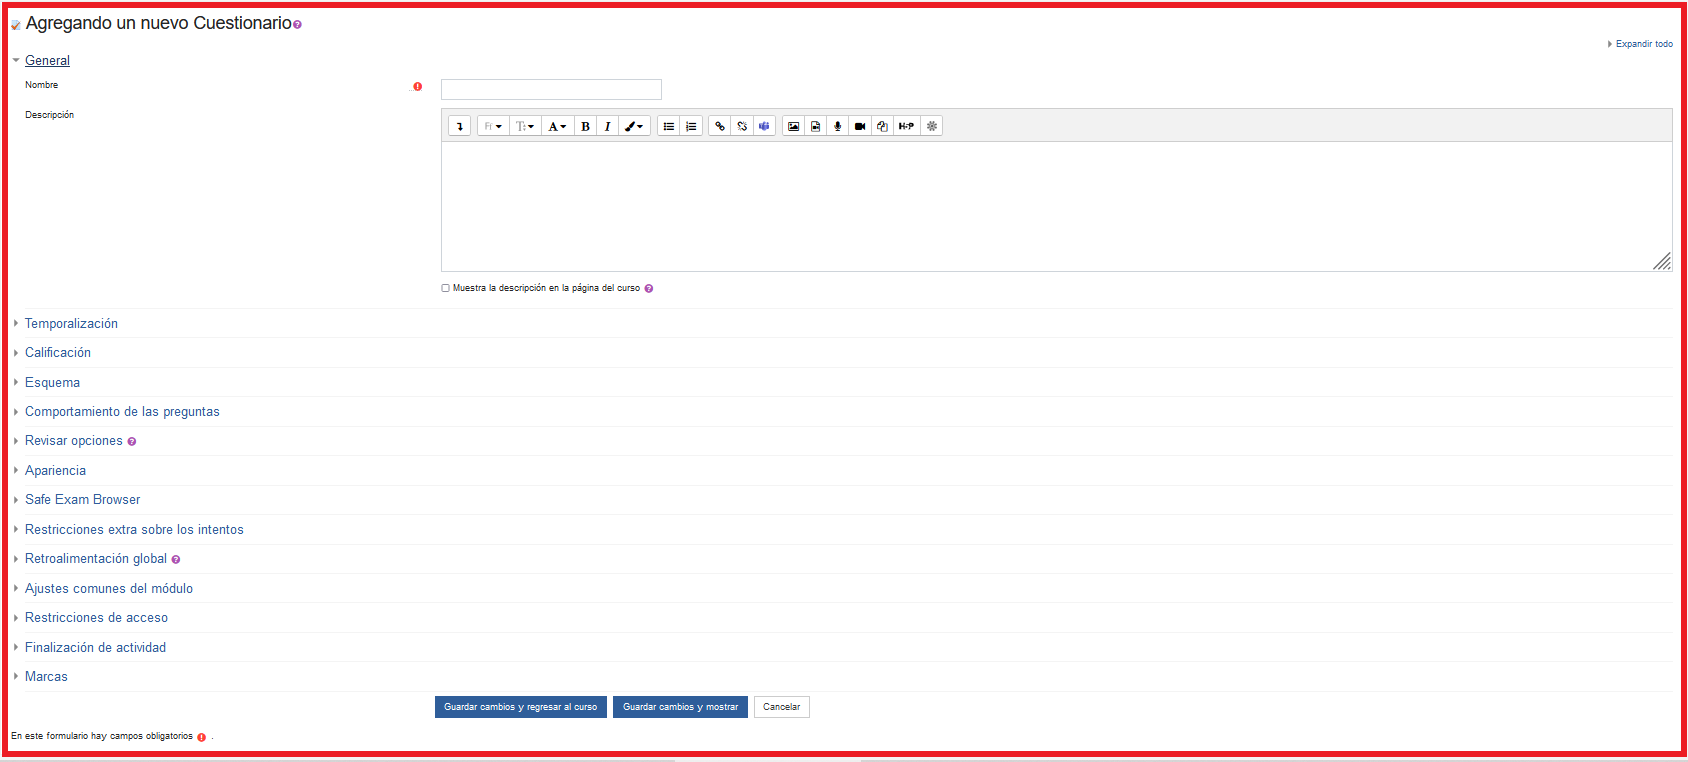Open the text color brush dropdown

coord(634,126)
